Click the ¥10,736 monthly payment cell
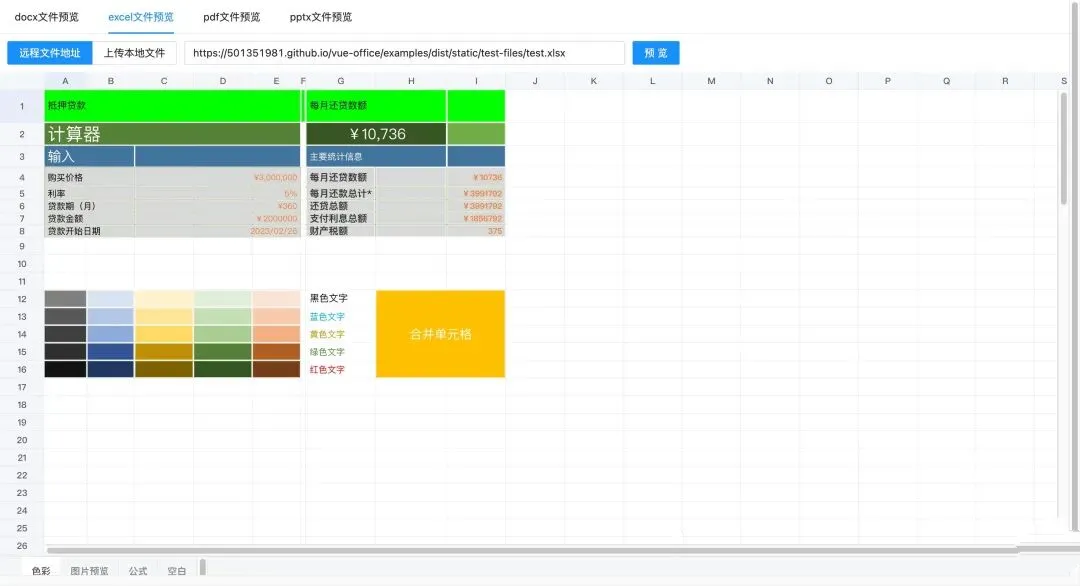 (376, 134)
